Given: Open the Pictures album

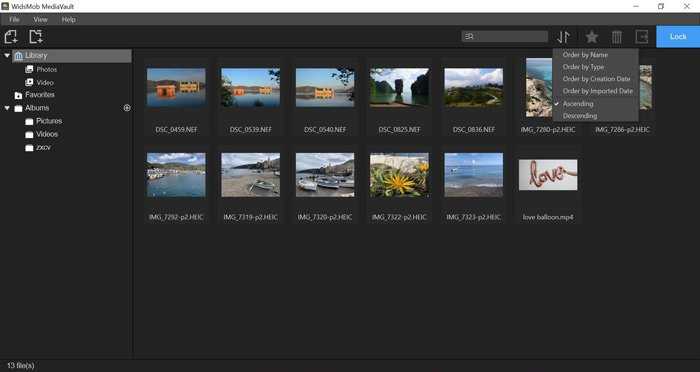Looking at the screenshot, I should [49, 121].
